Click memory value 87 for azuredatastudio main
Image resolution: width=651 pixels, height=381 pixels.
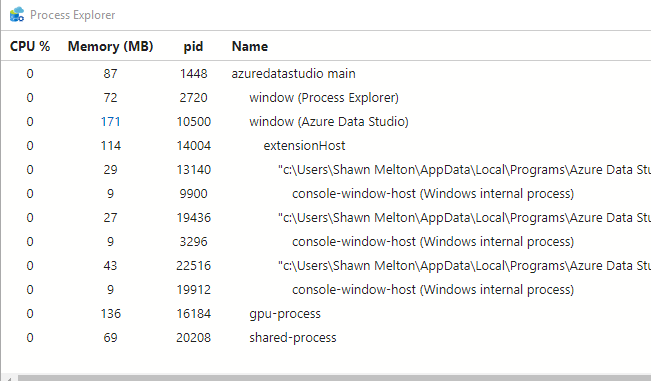coord(110,74)
